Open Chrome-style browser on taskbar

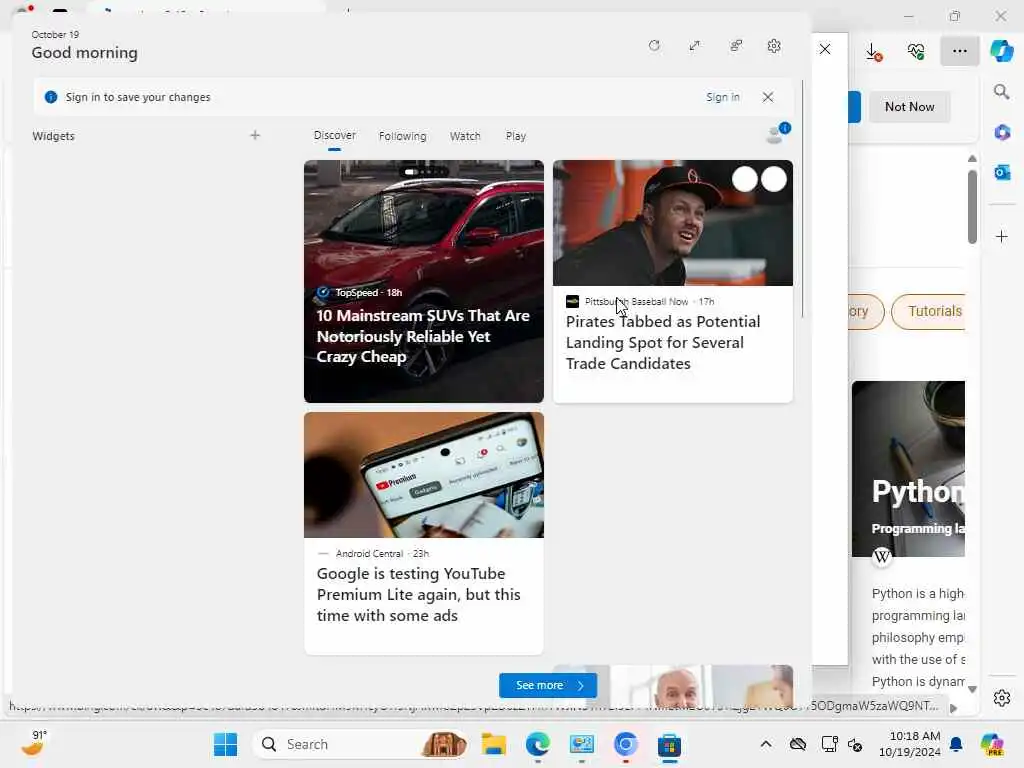(625, 744)
